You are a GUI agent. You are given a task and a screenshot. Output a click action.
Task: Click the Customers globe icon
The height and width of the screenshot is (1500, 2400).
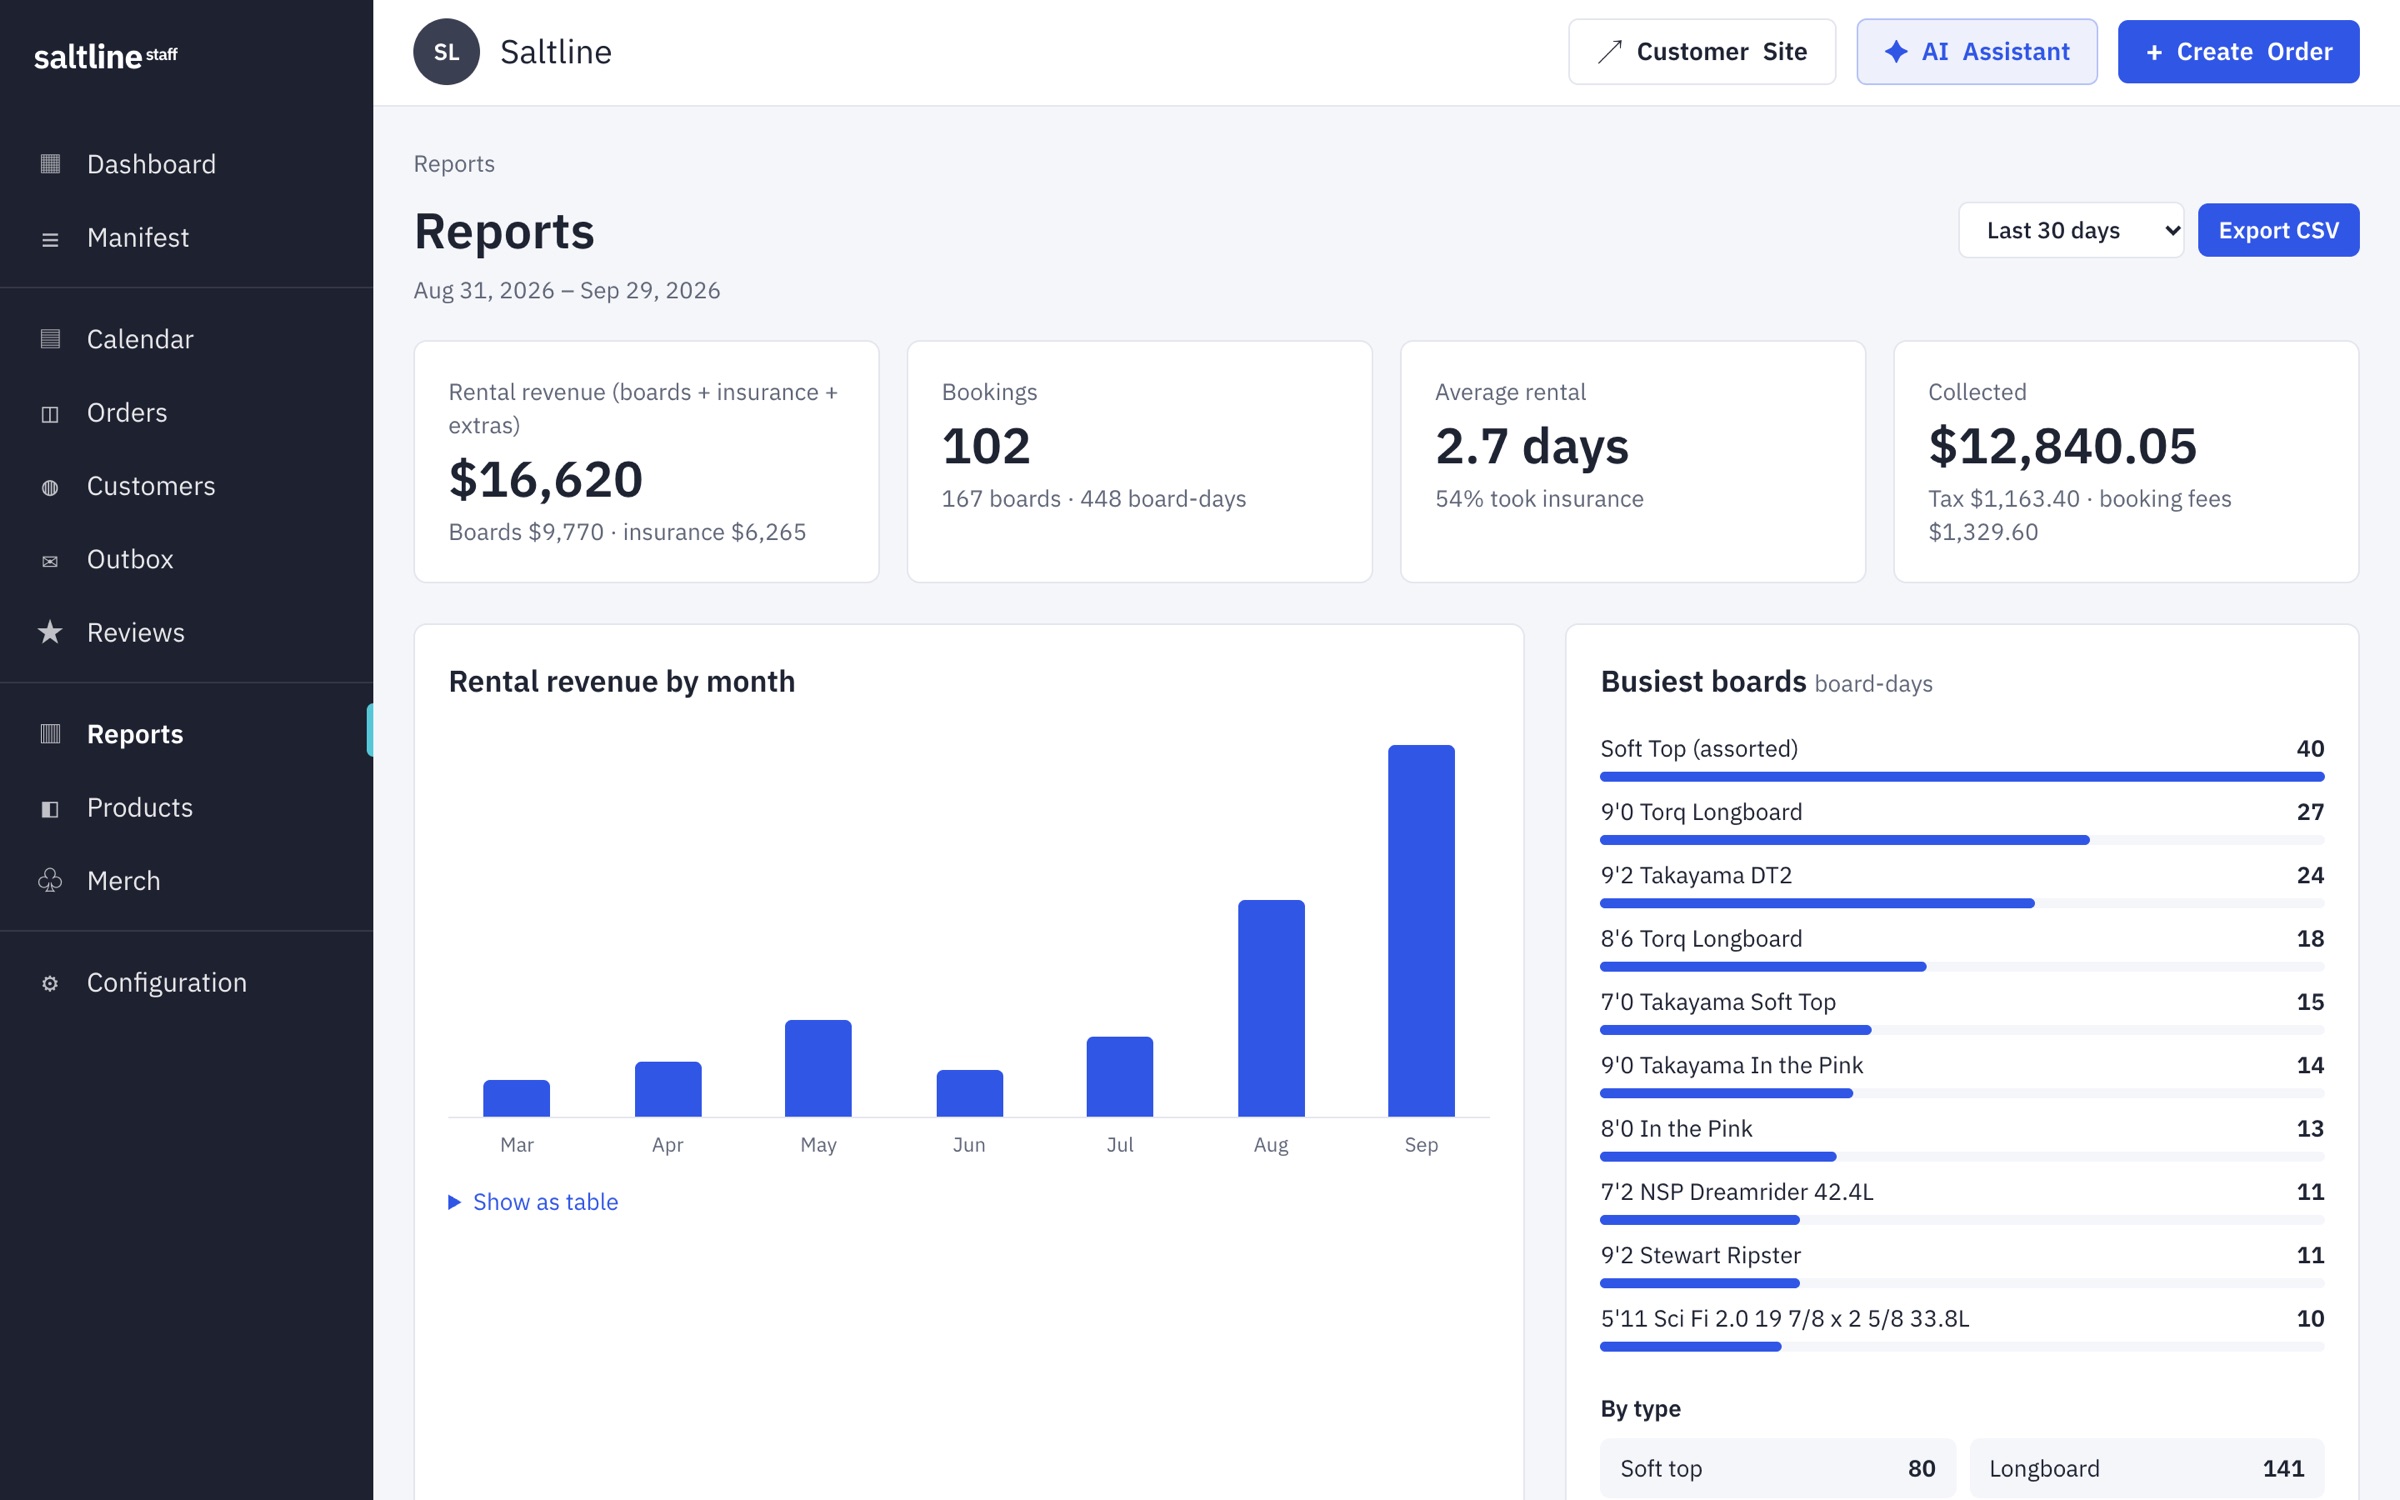pyautogui.click(x=50, y=487)
